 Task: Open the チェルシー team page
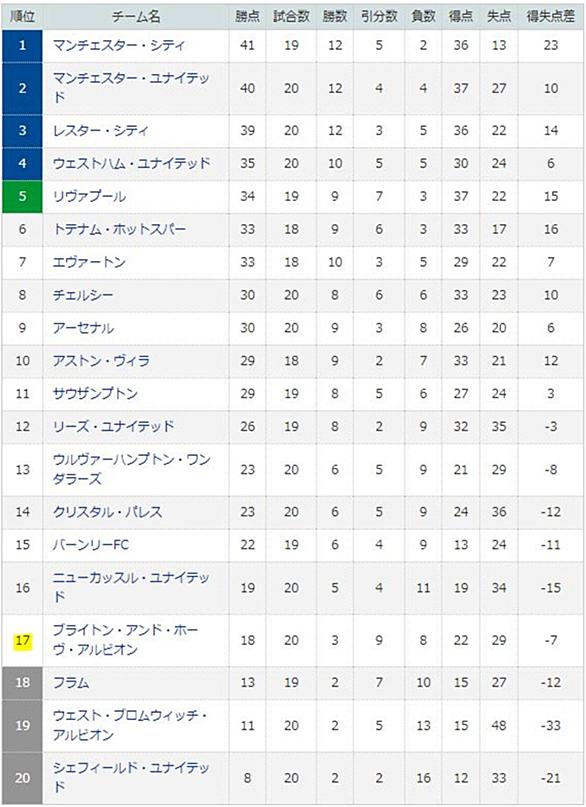click(83, 295)
